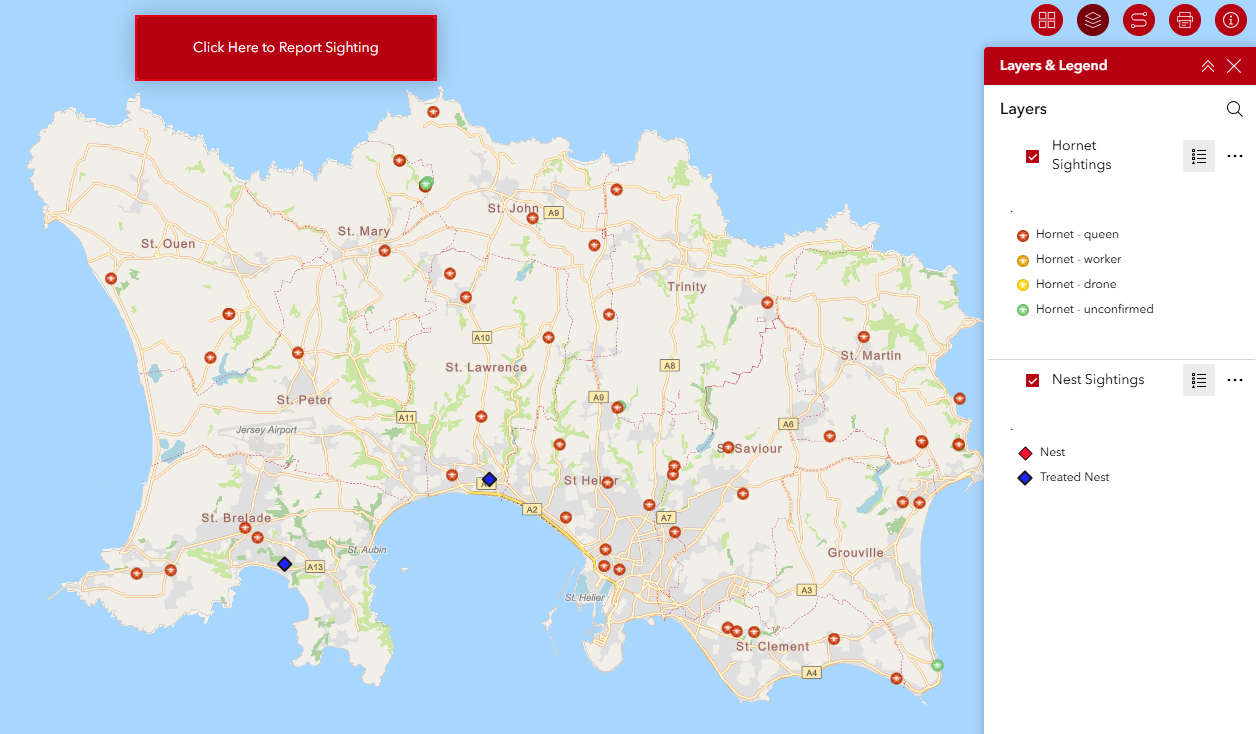
Task: Click the Print icon
Action: pos(1185,20)
